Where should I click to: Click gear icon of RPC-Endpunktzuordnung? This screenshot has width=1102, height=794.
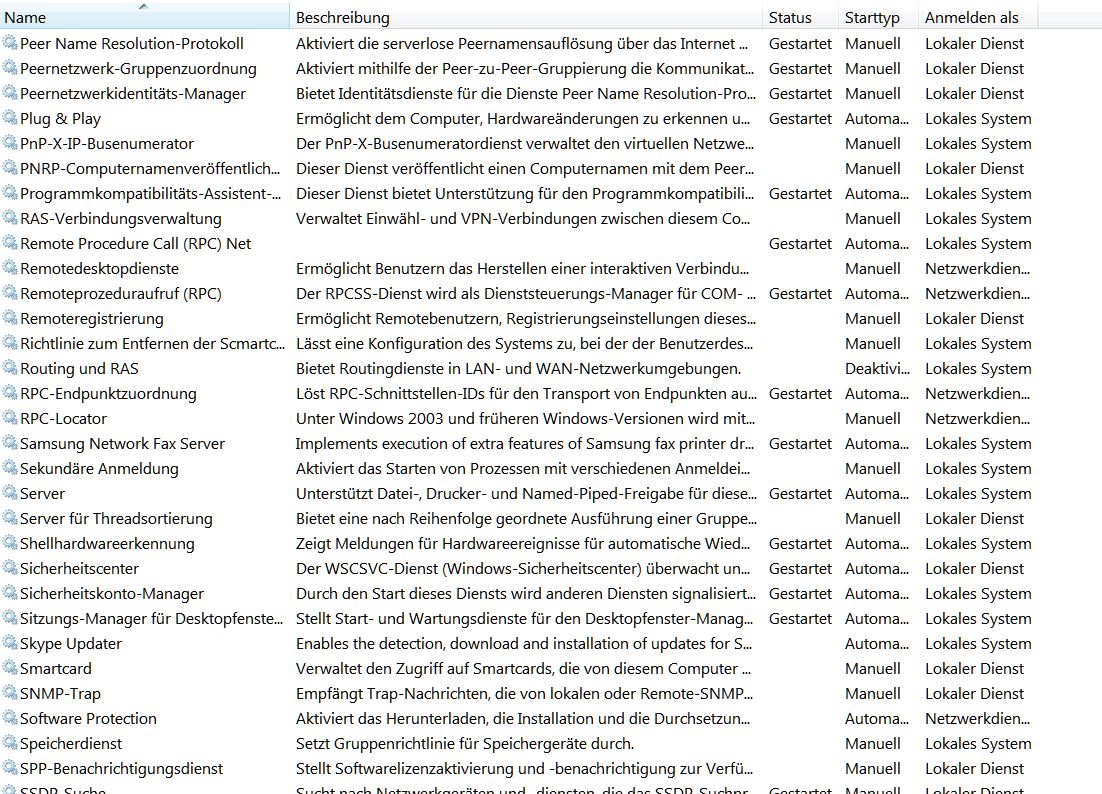[x=10, y=393]
